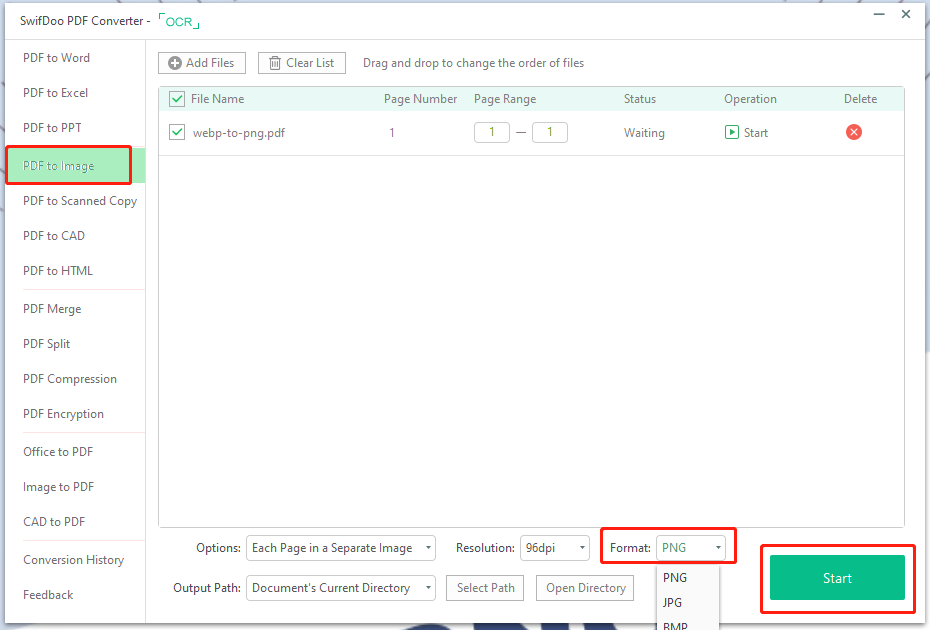View the Conversion History
The height and width of the screenshot is (630, 930).
(x=75, y=560)
